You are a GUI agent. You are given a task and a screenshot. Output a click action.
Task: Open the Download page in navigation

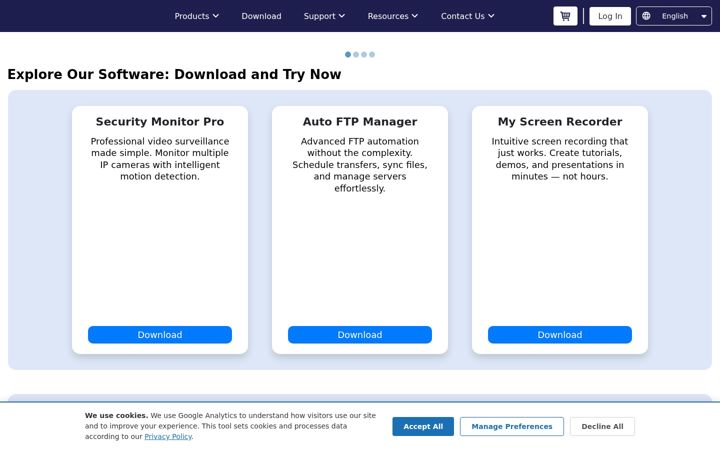tap(261, 16)
